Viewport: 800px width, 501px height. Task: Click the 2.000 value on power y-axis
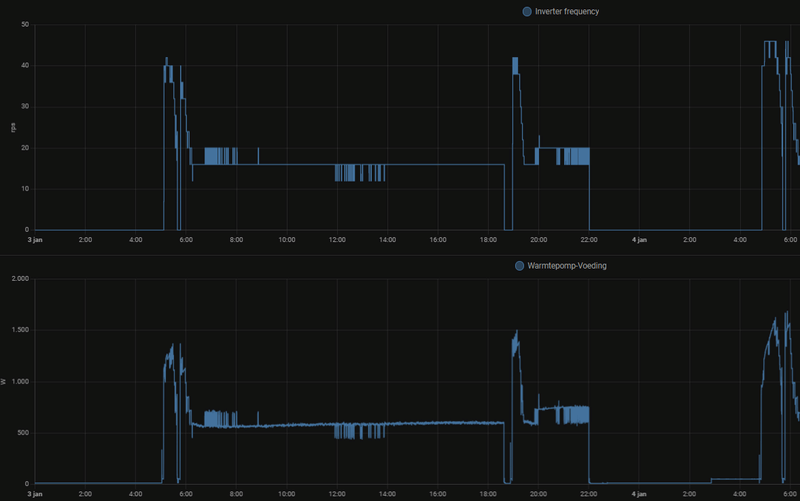[20, 279]
